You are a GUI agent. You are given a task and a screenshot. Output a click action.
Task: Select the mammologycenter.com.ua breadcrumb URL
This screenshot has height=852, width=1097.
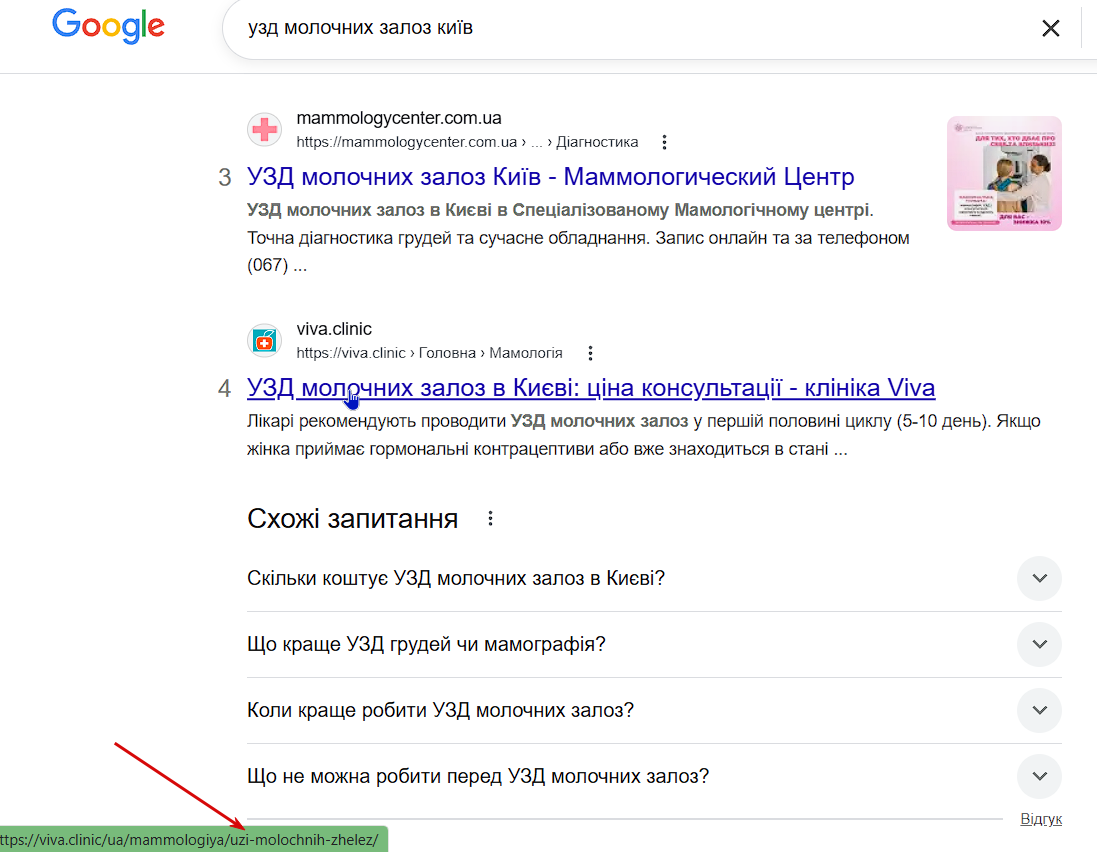[467, 142]
